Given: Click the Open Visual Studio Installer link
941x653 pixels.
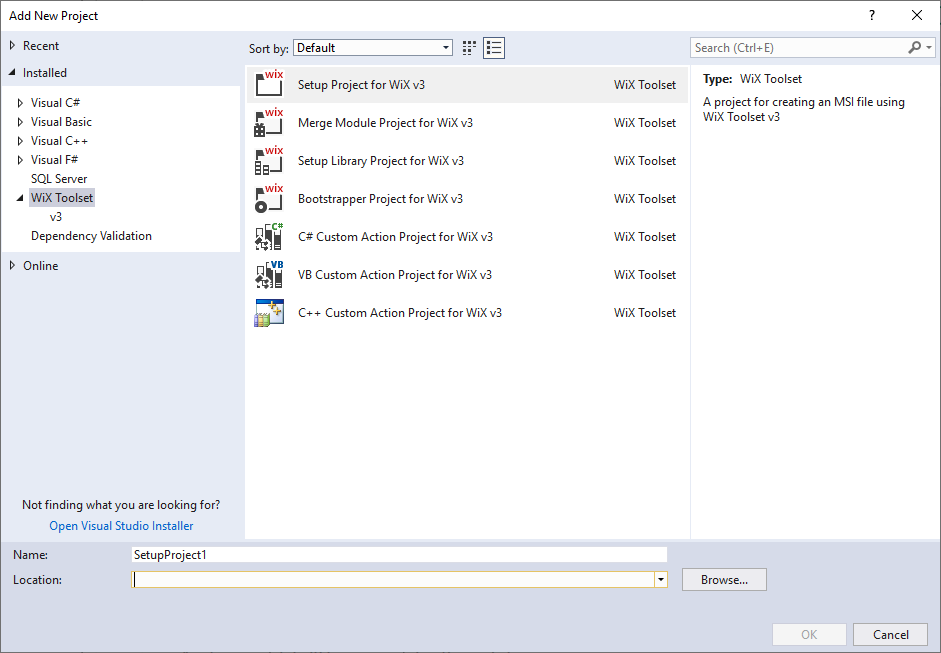Looking at the screenshot, I should pyautogui.click(x=121, y=525).
